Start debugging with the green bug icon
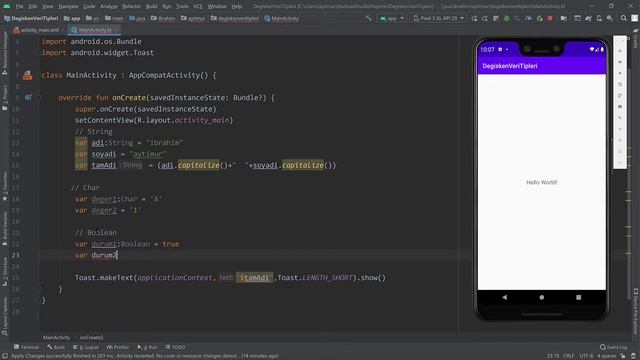This screenshot has height=360, width=640. (x=507, y=18)
